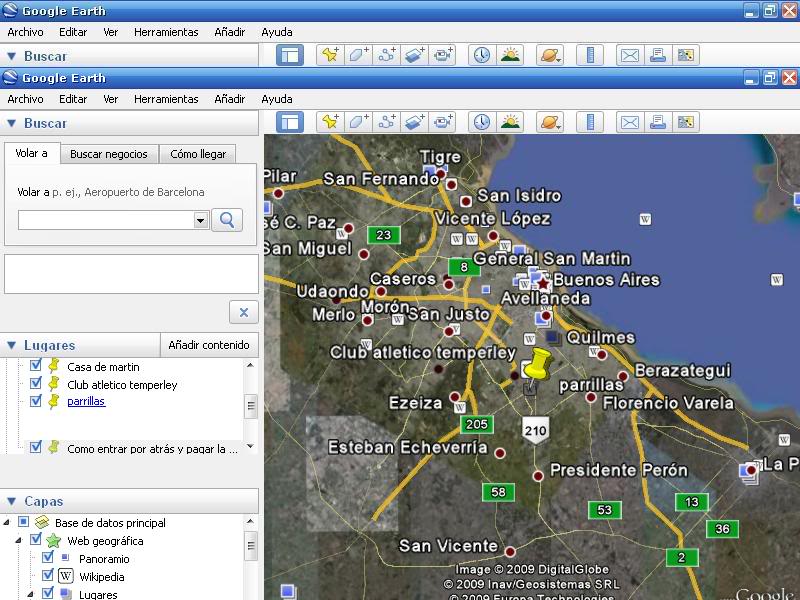Click historical imagery clock in back window
Image resolution: width=800 pixels, height=600 pixels.
(482, 55)
